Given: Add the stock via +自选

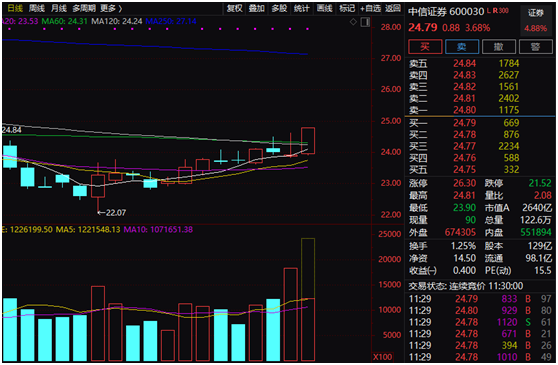Looking at the screenshot, I should pos(370,8).
